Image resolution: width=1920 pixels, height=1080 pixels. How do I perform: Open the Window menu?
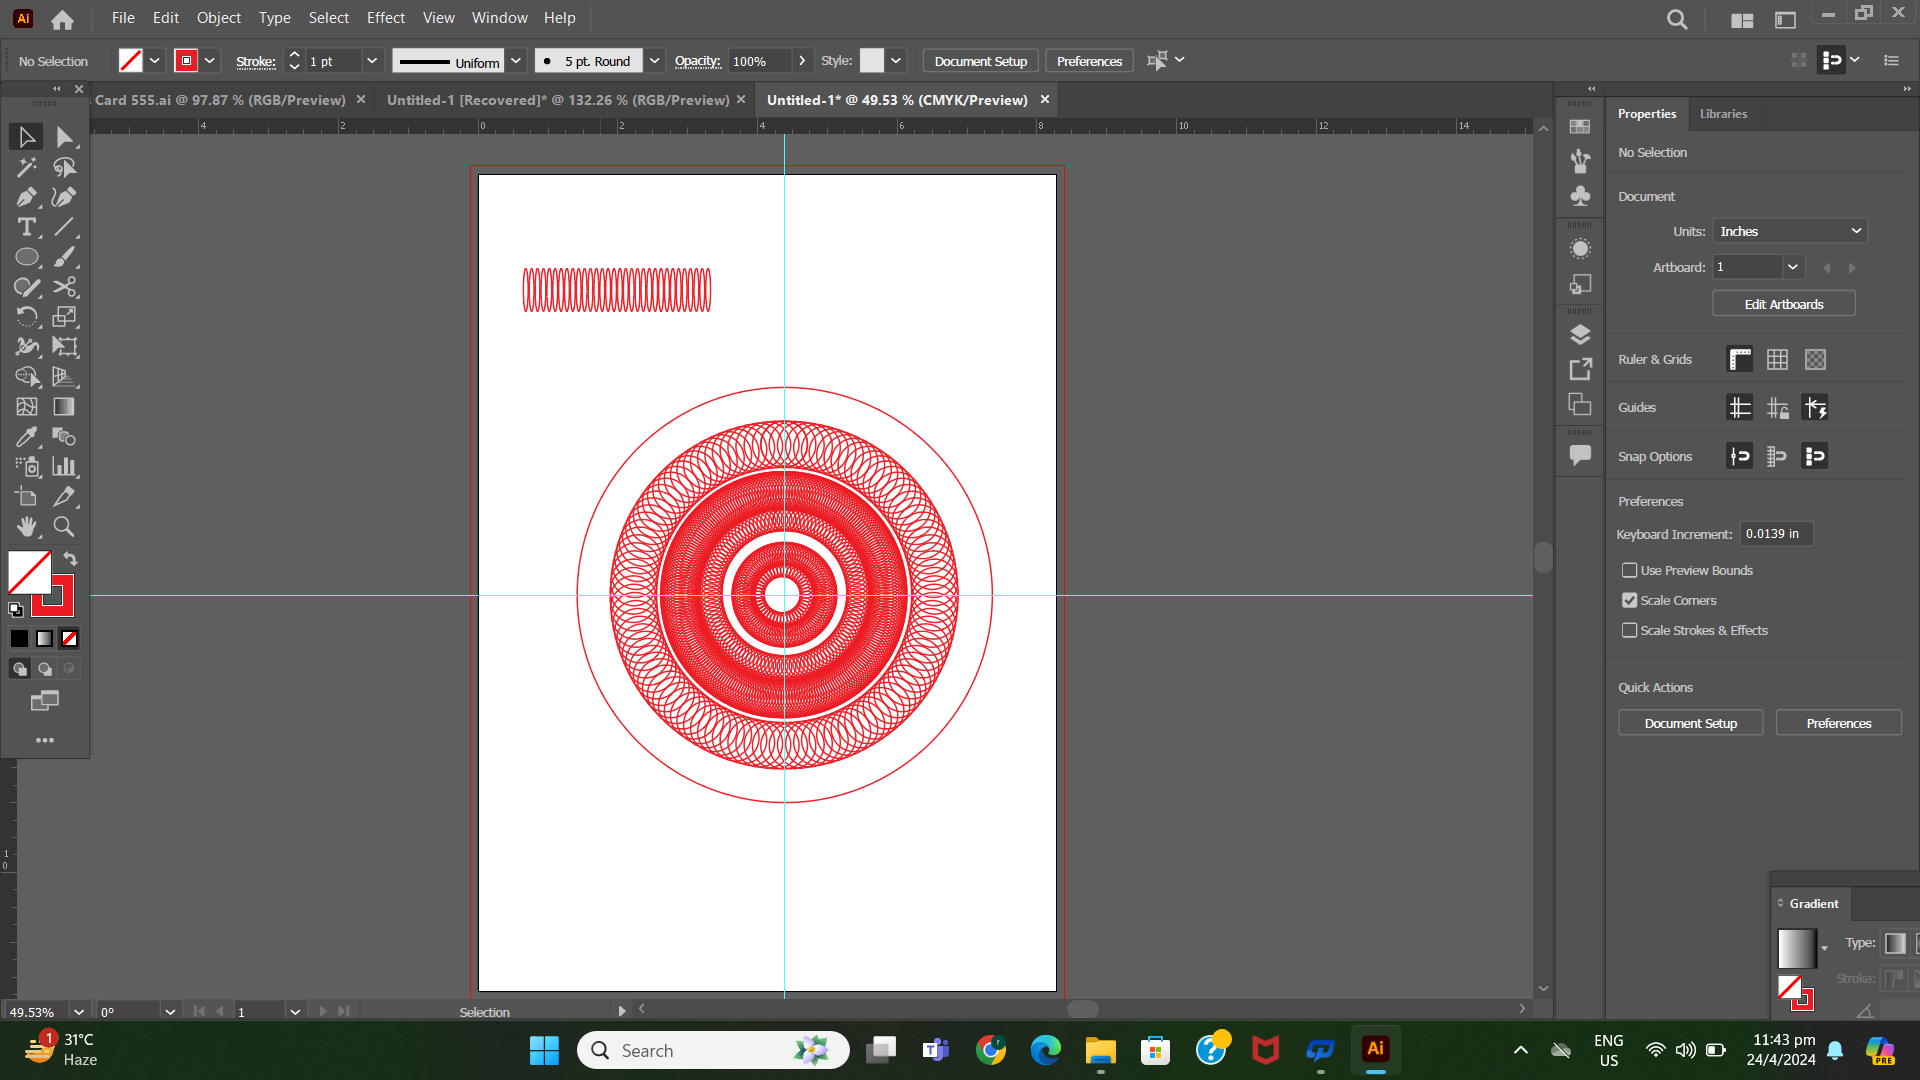[500, 18]
